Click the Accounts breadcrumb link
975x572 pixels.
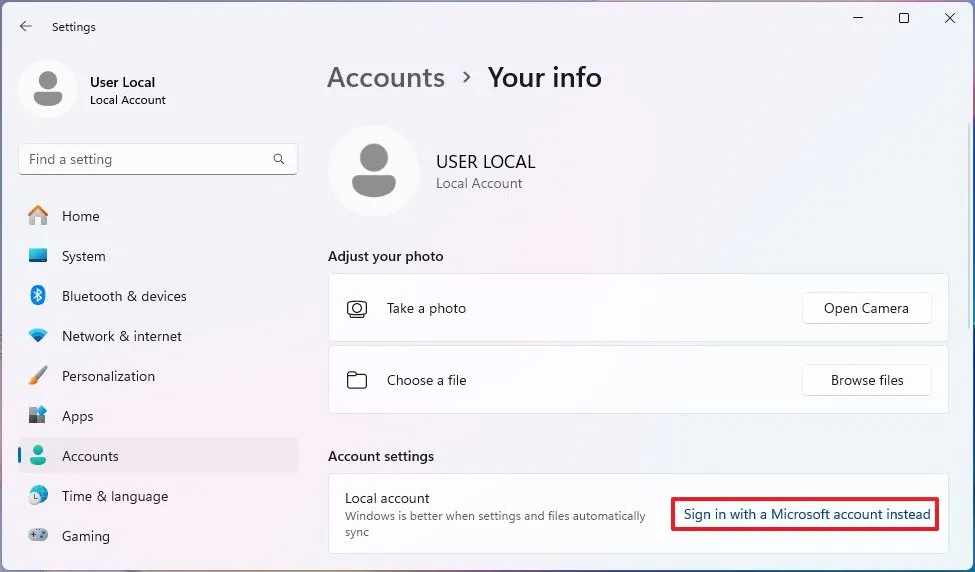pos(386,78)
